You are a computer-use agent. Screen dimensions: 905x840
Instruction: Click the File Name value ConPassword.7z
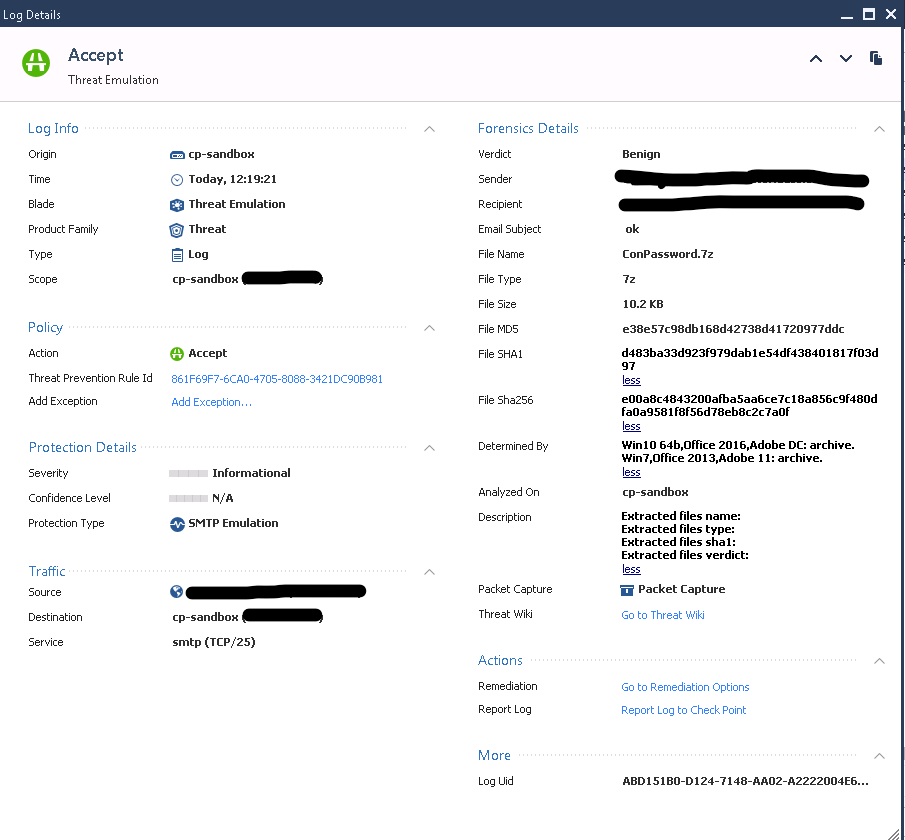point(668,255)
